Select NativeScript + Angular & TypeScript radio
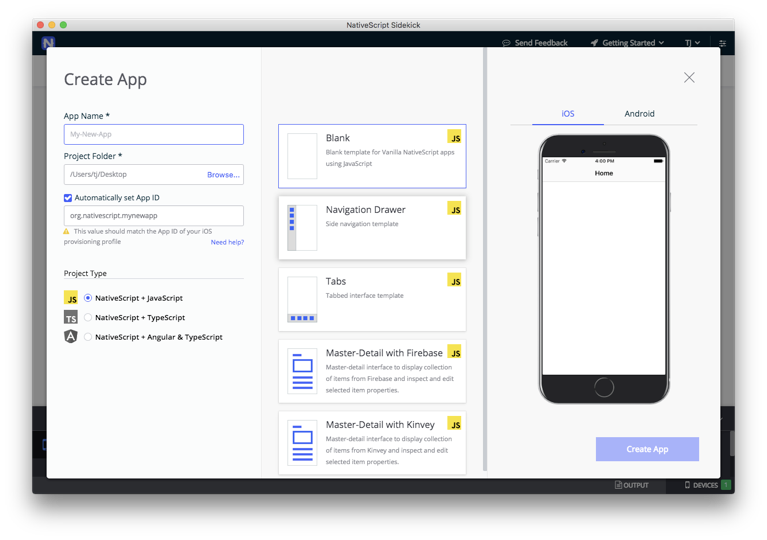 pyautogui.click(x=88, y=337)
